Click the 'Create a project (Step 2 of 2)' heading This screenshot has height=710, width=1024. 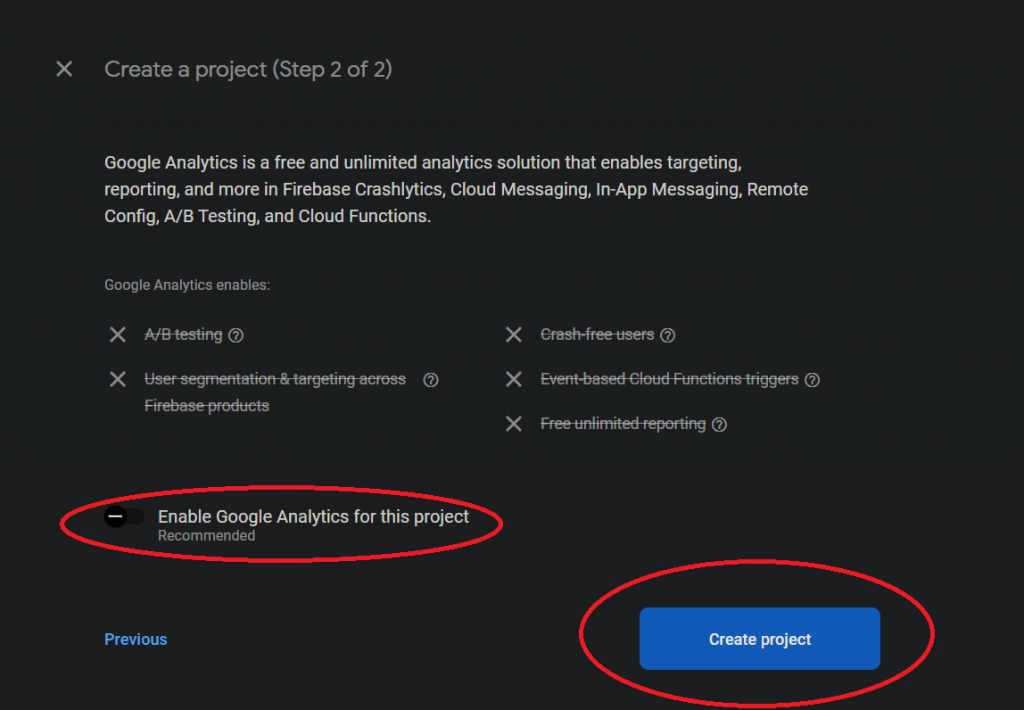tap(248, 69)
